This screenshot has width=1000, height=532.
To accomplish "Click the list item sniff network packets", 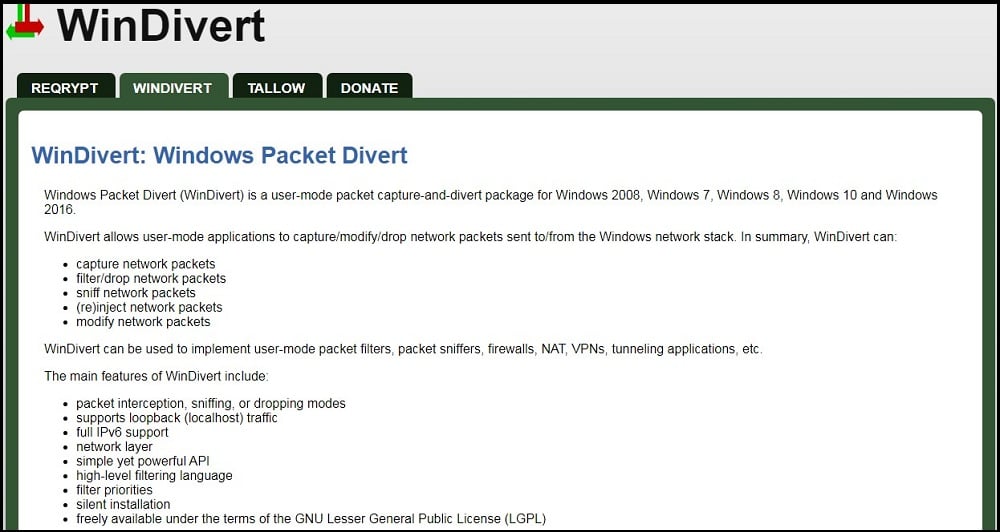I will pos(136,293).
